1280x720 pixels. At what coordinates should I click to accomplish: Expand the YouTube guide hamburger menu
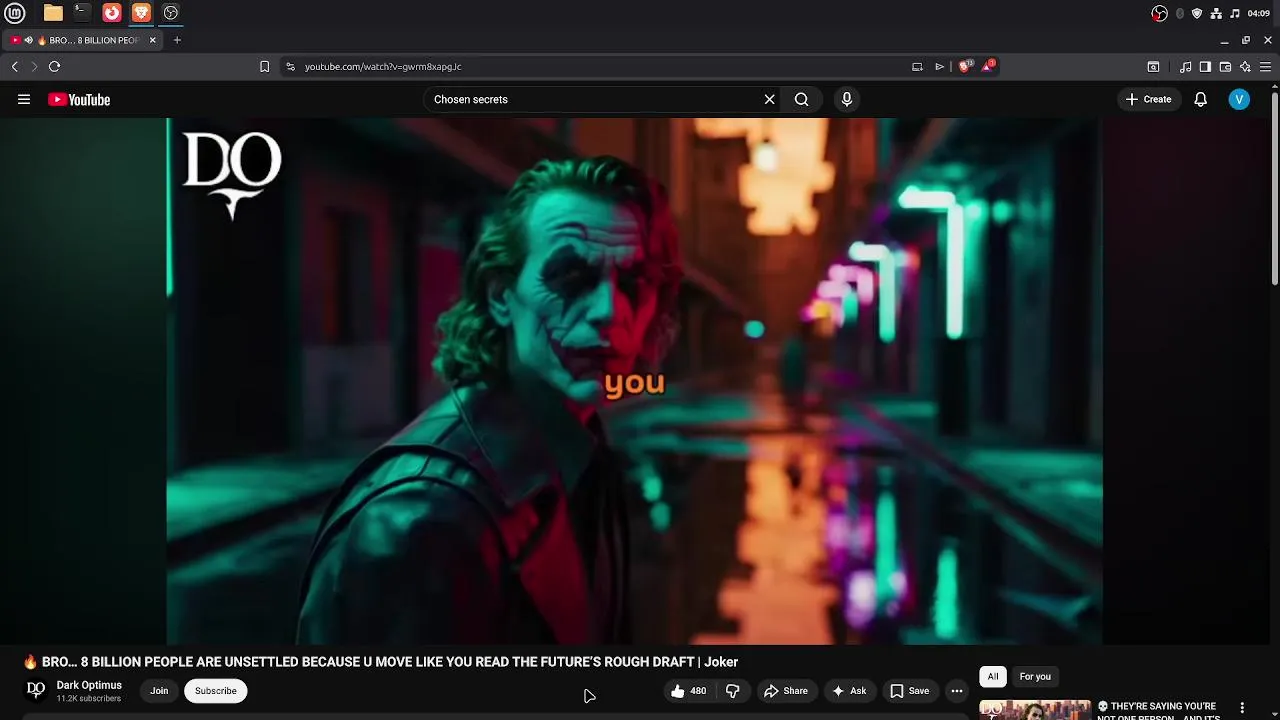(24, 99)
